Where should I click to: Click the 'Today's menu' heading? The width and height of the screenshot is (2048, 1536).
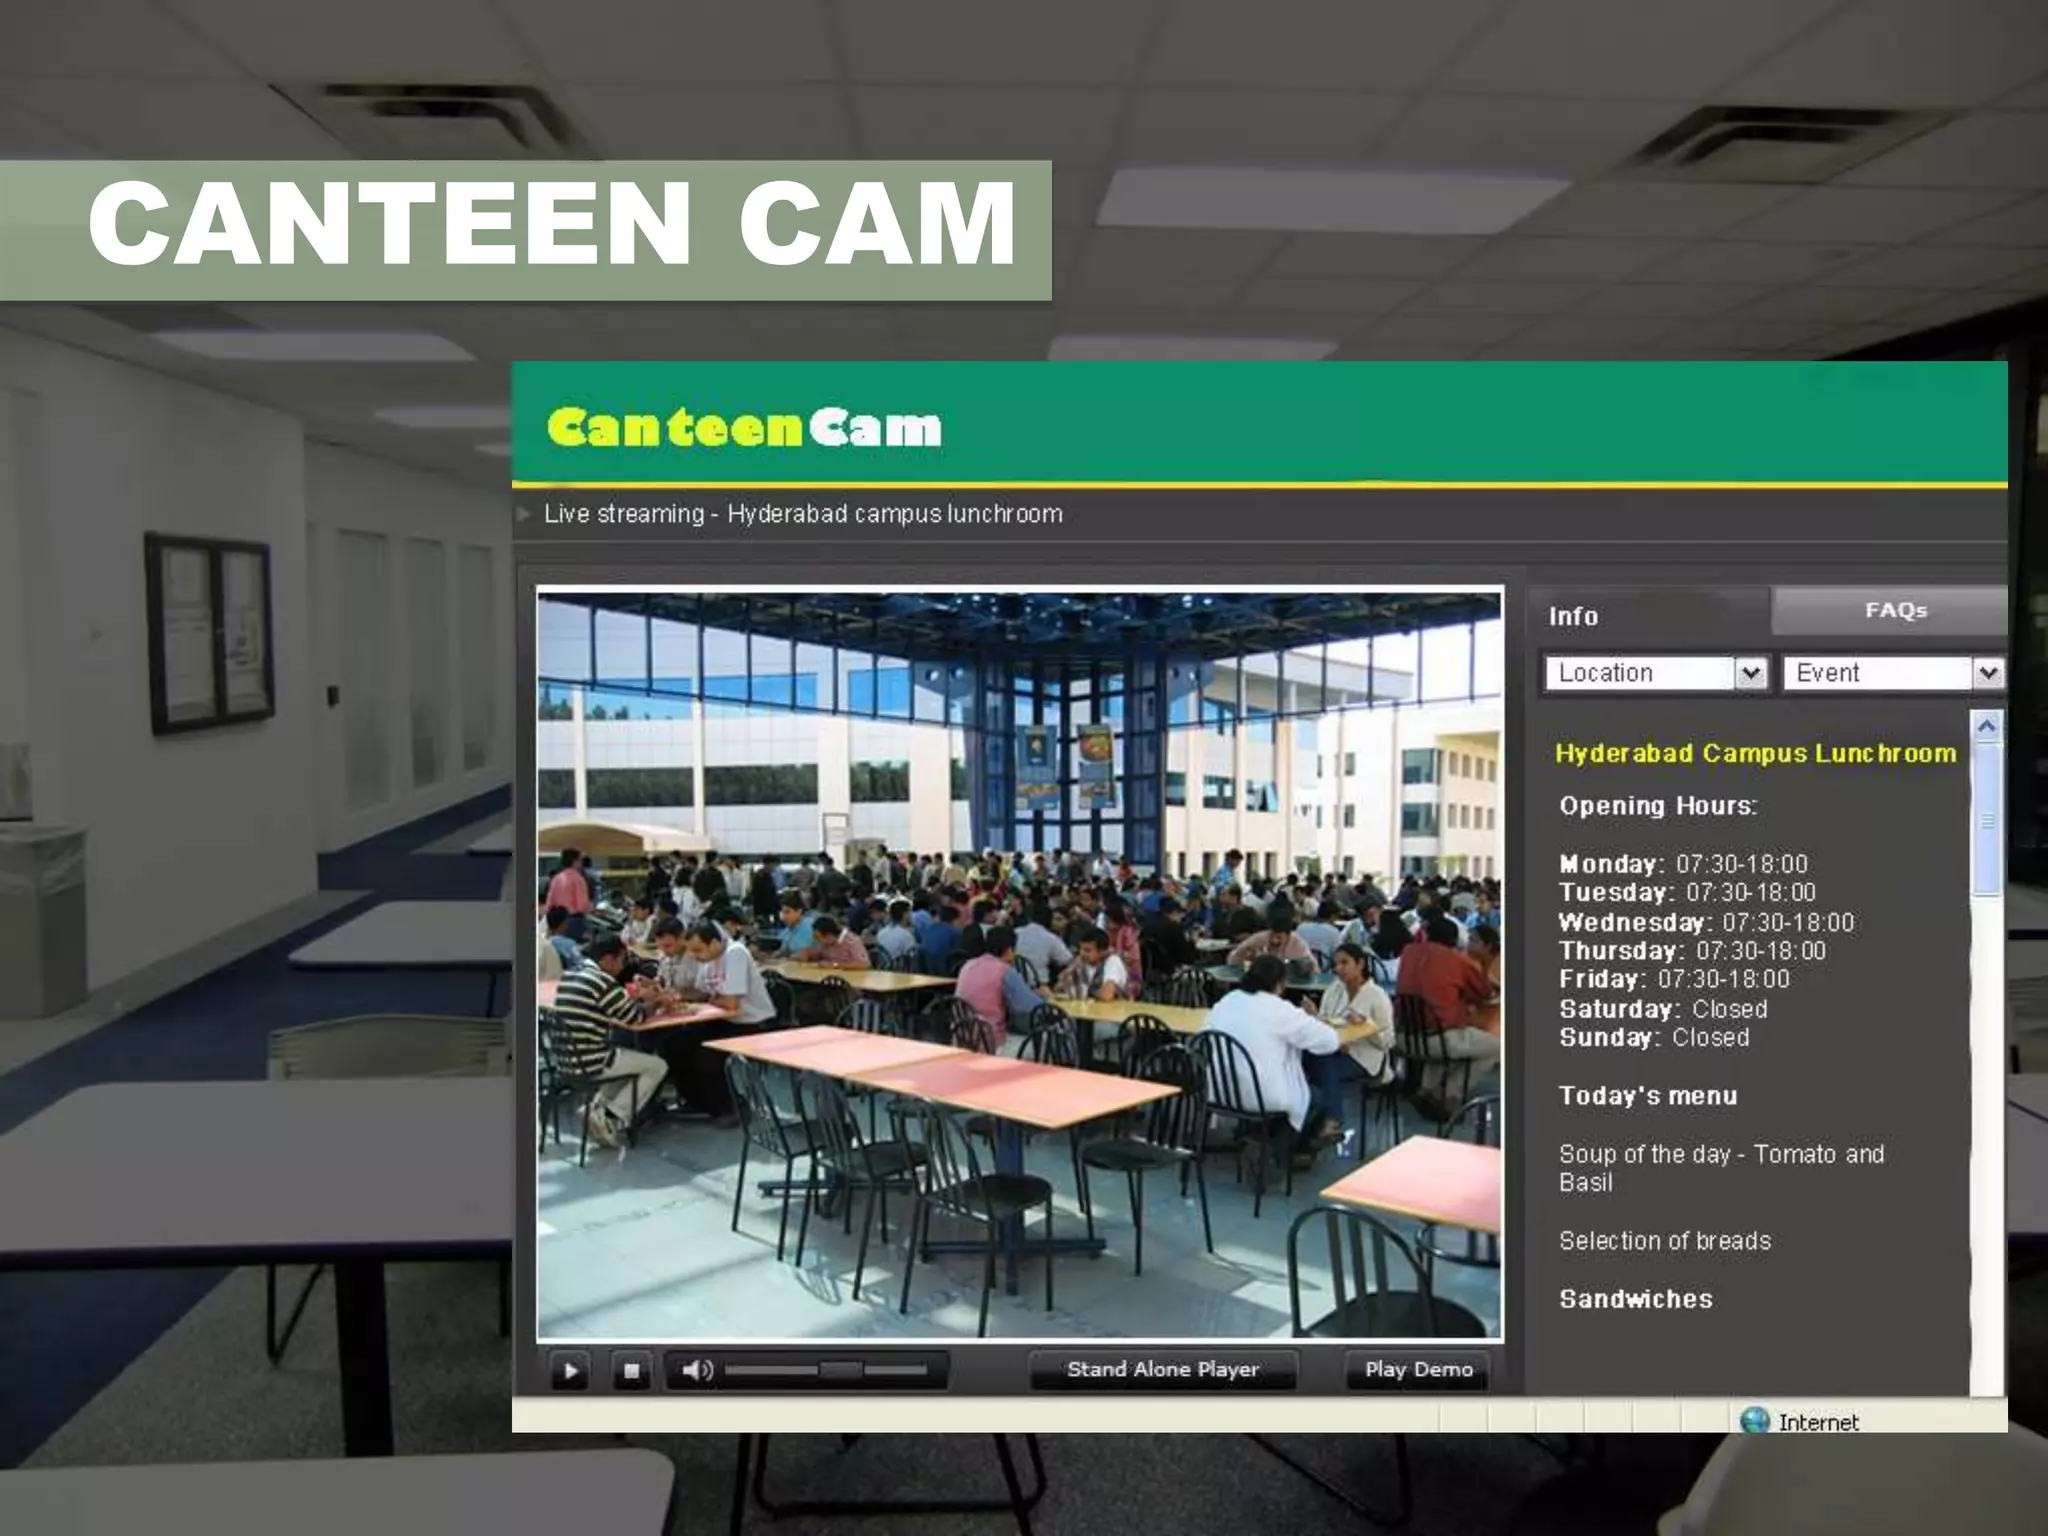(1648, 1096)
